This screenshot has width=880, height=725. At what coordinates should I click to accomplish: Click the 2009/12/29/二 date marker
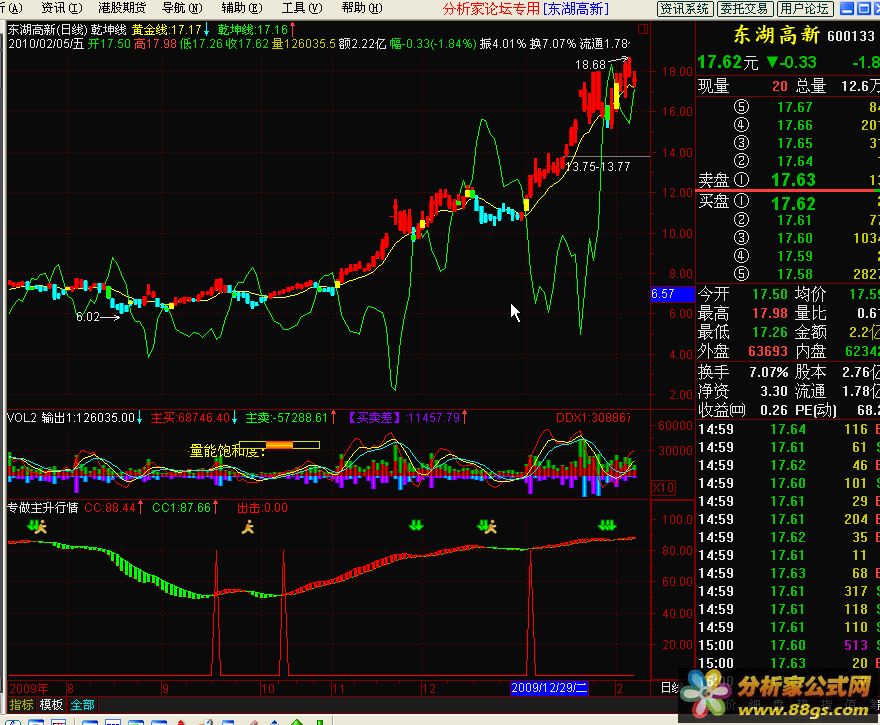pos(549,687)
